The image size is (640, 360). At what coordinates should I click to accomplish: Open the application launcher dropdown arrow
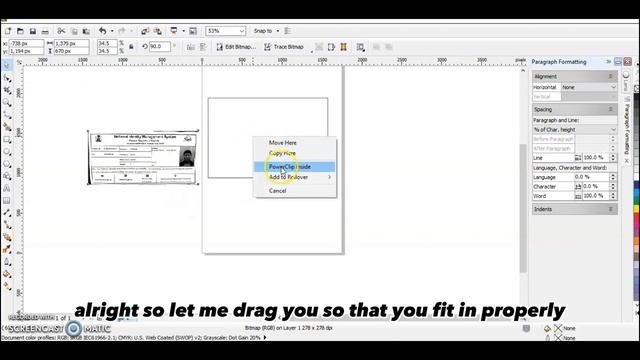click(183, 31)
